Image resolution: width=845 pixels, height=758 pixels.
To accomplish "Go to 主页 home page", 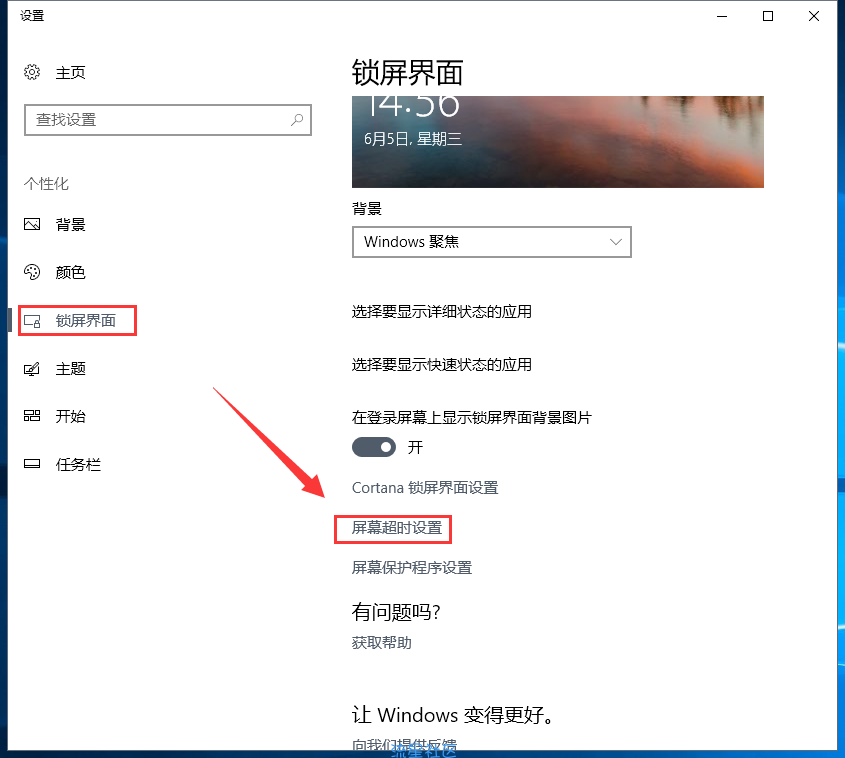I will pyautogui.click(x=71, y=72).
